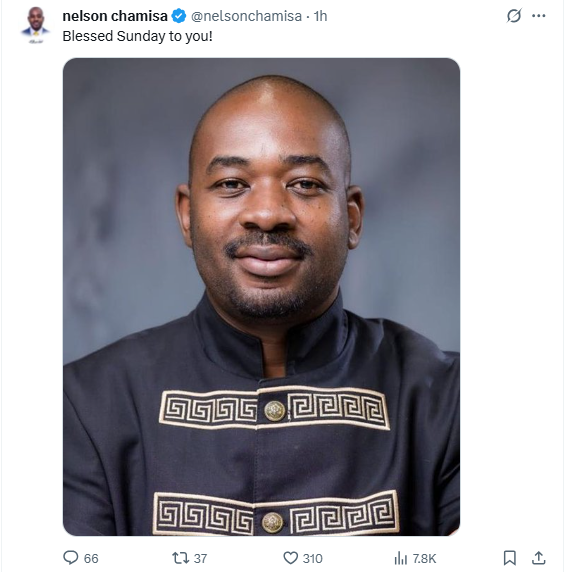Open nelson chamisa's profile avatar

(x=36, y=25)
